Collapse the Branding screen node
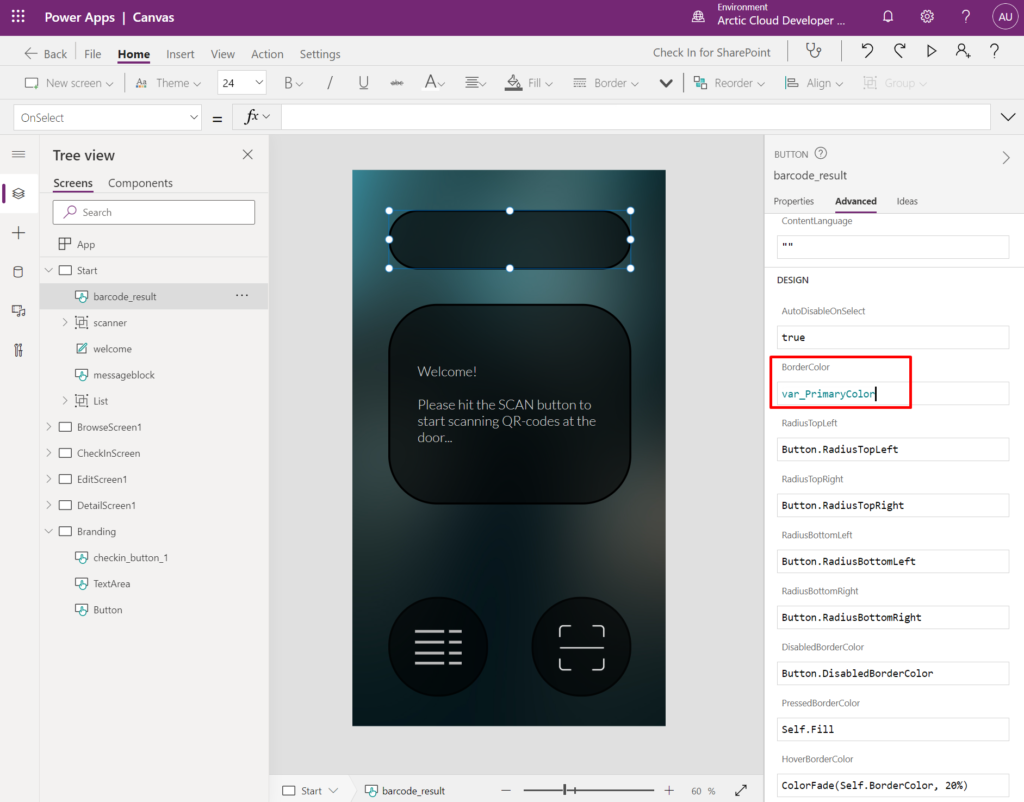This screenshot has height=802, width=1024. [49, 531]
